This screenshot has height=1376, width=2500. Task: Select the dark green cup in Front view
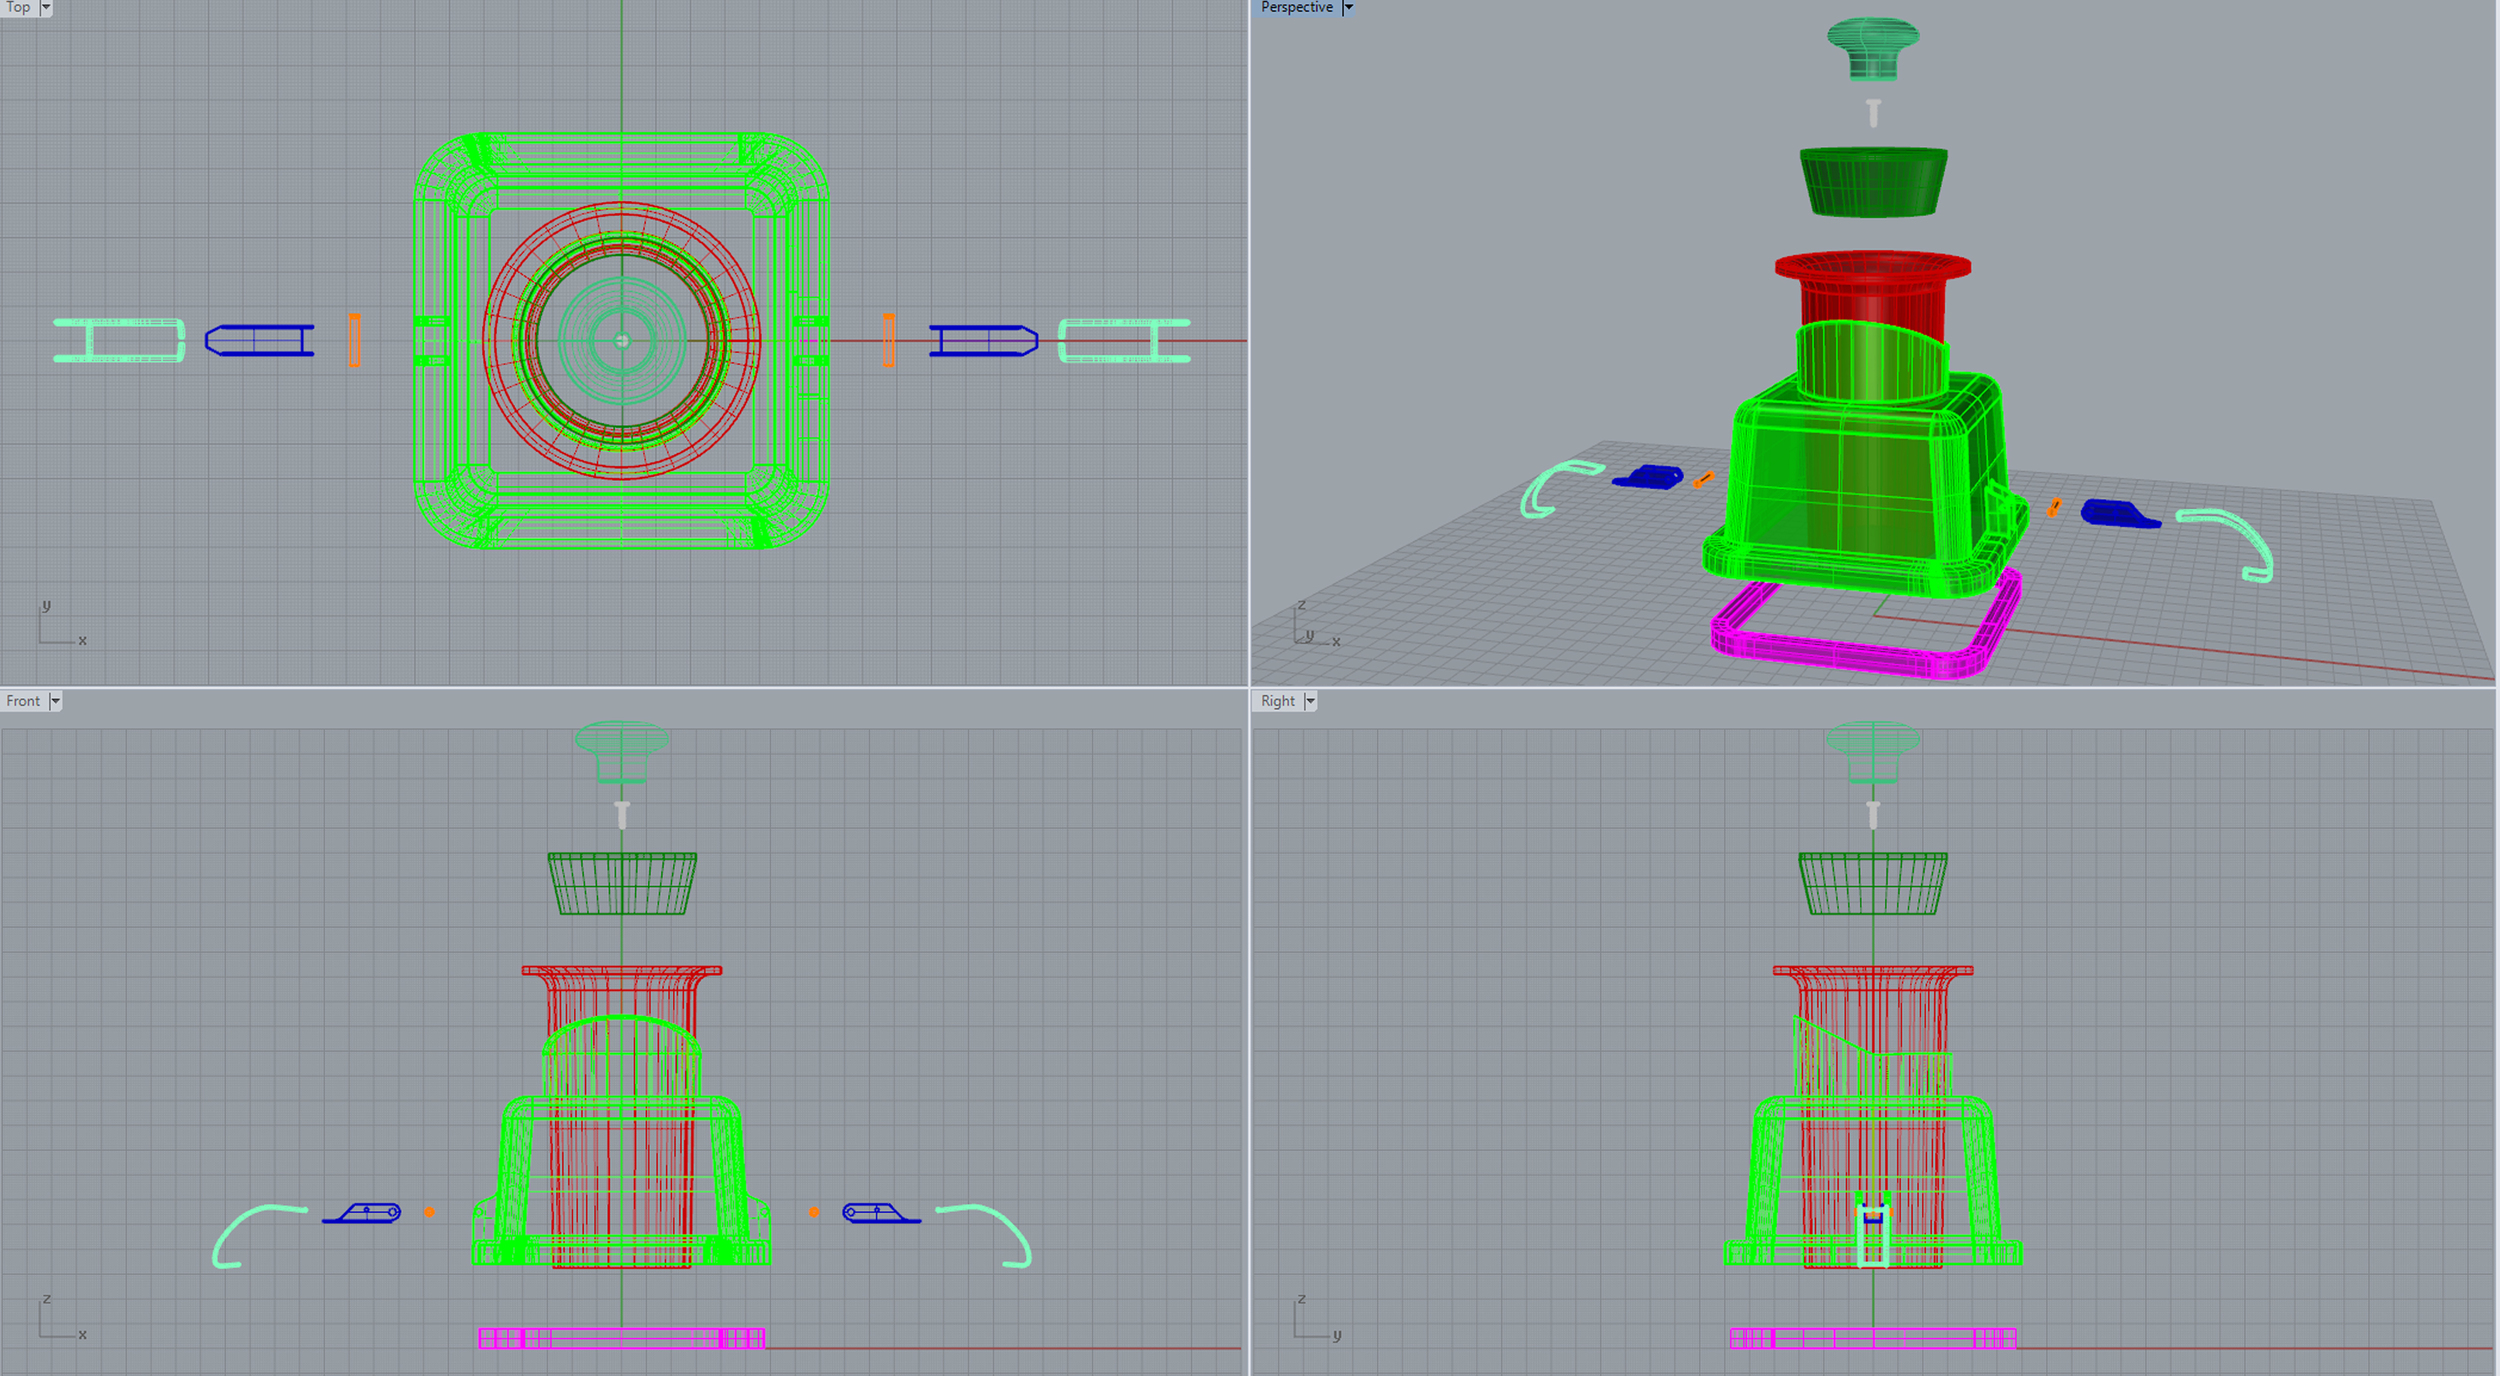click(x=622, y=884)
